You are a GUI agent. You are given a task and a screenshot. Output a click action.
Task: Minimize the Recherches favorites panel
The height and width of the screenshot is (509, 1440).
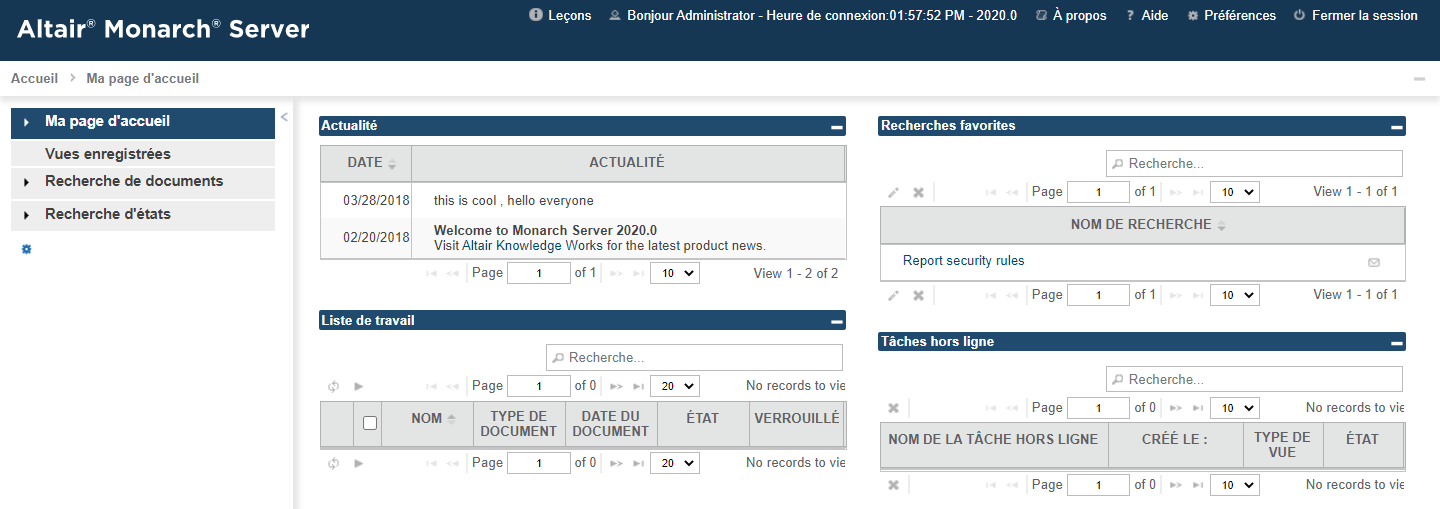click(1396, 126)
